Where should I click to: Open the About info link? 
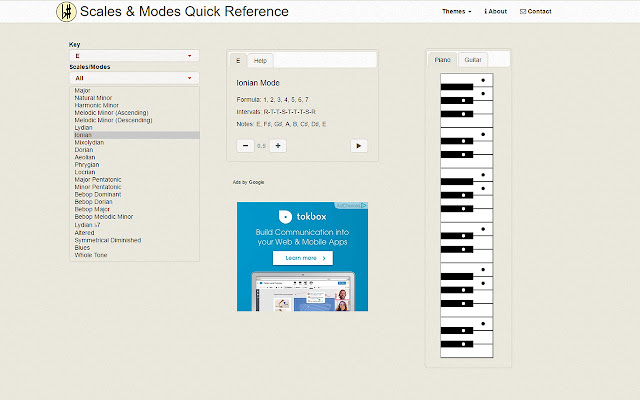(496, 11)
